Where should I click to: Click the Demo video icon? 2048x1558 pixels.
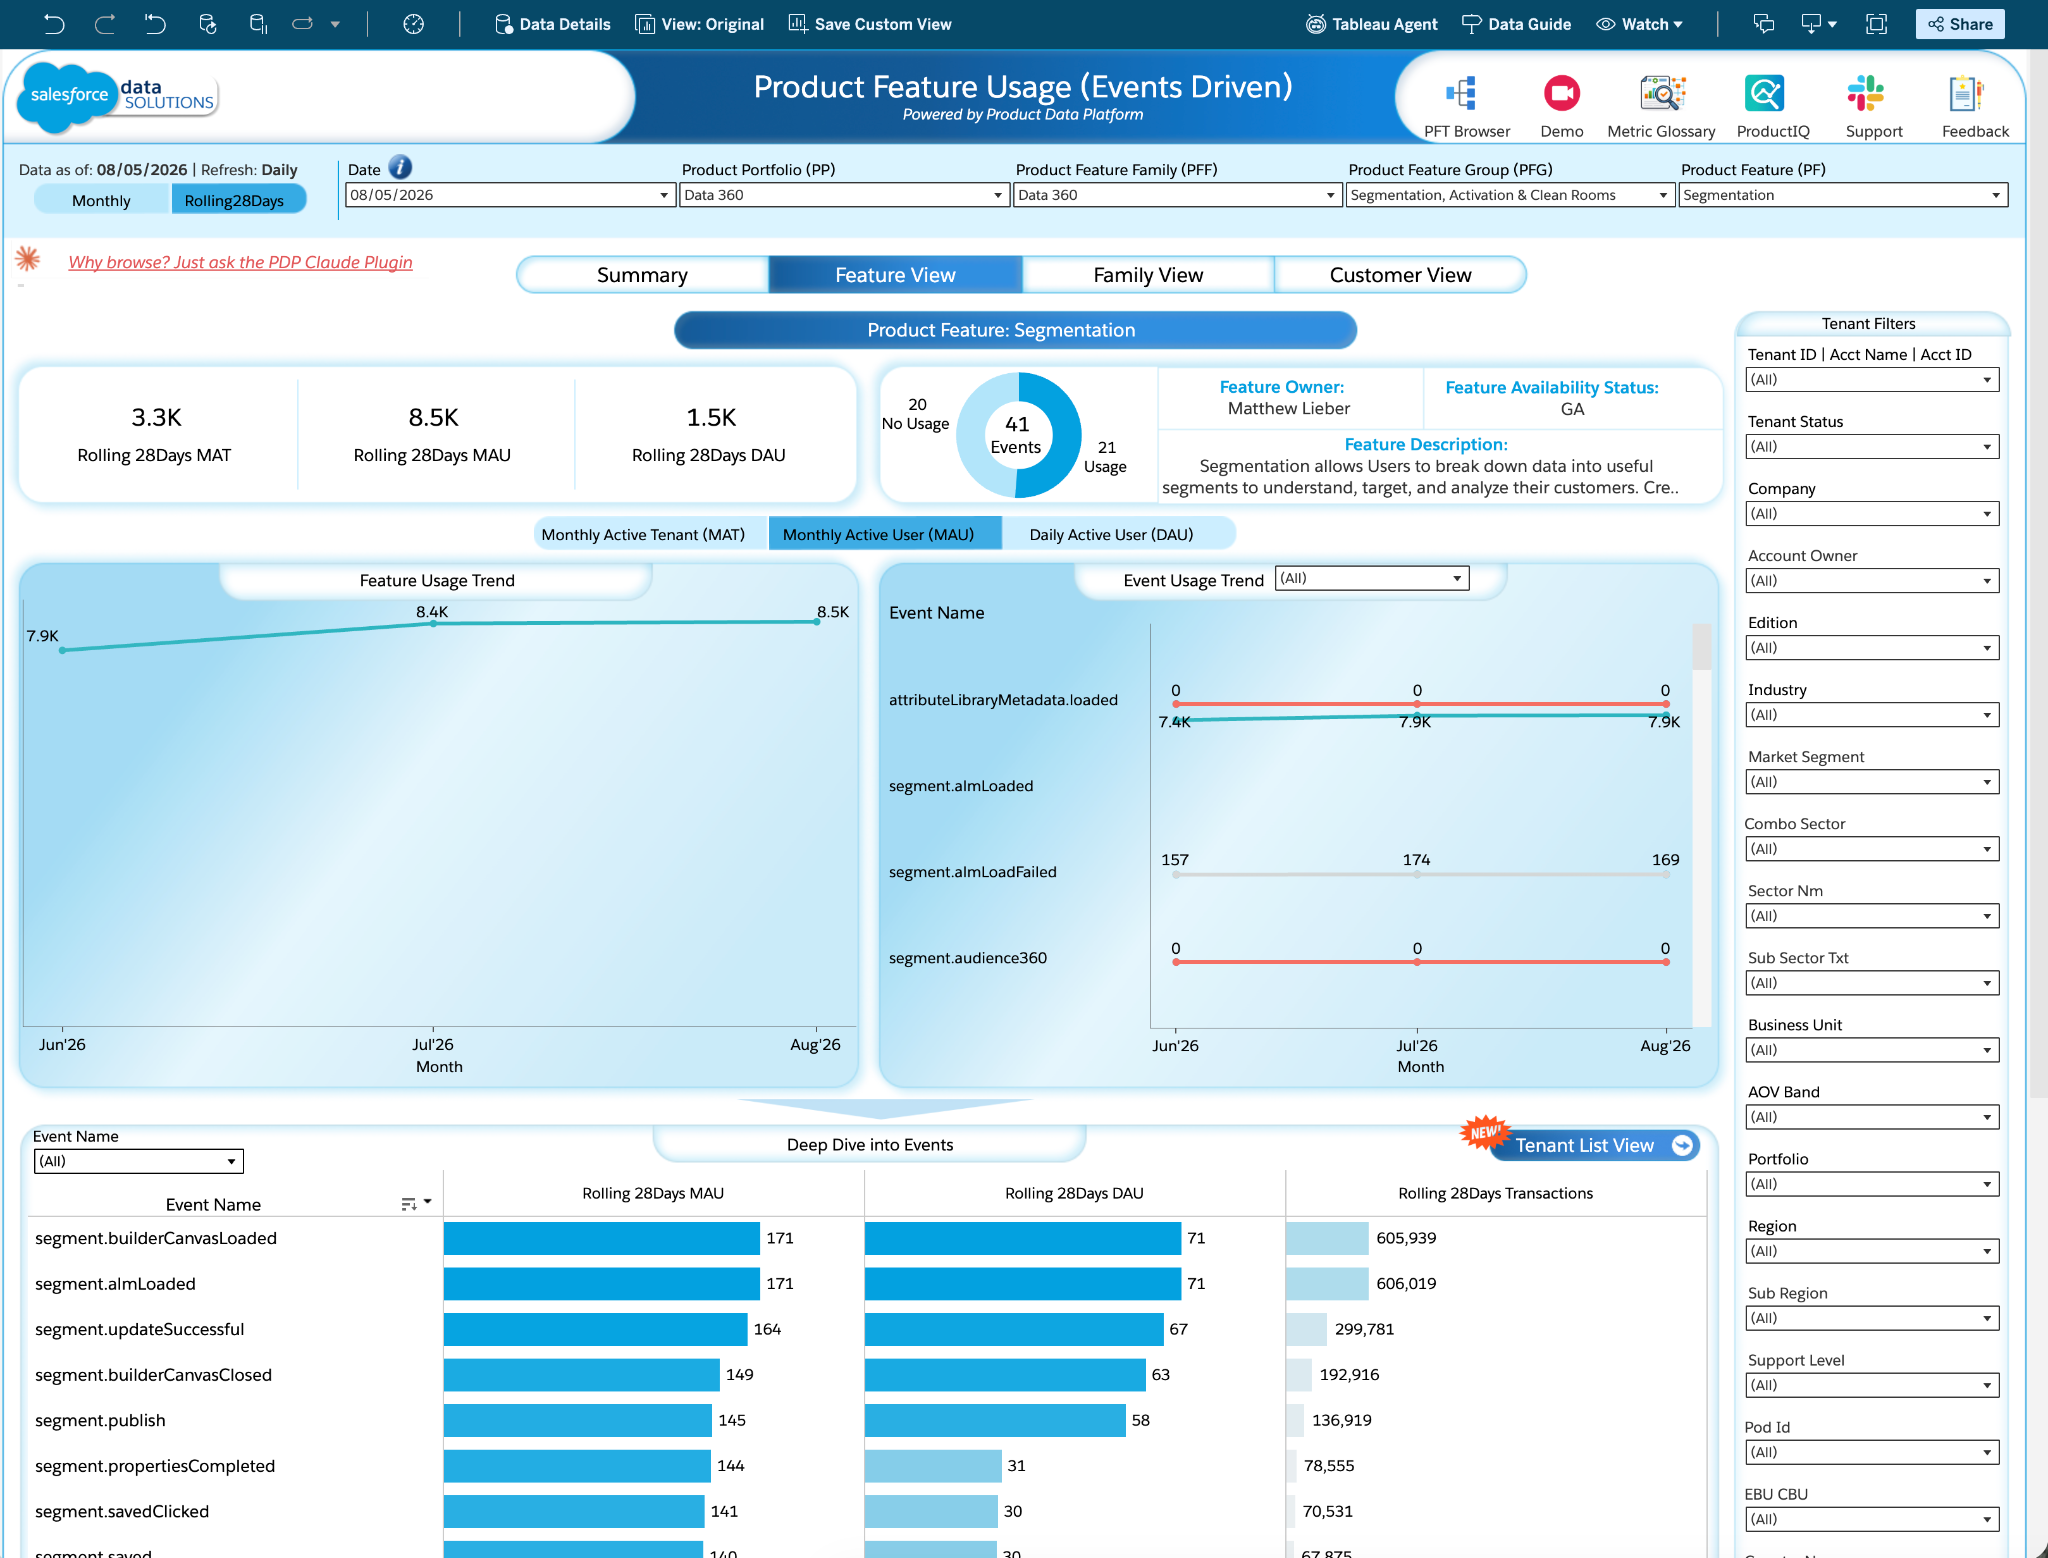tap(1561, 94)
